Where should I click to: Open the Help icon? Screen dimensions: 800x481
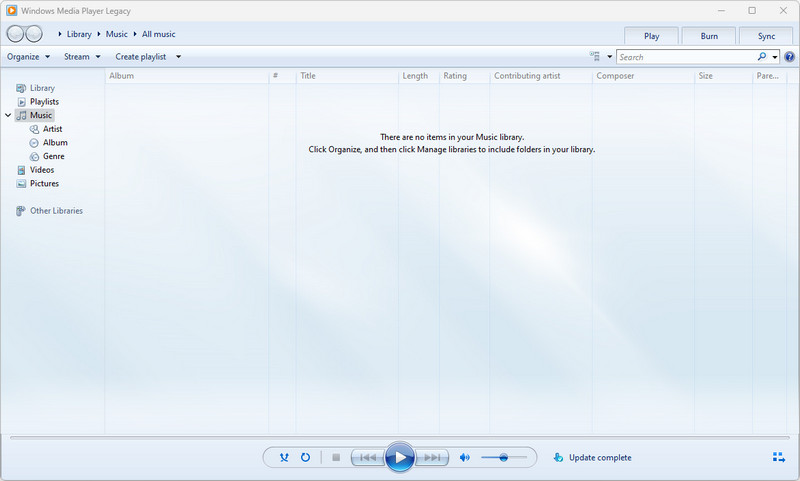tap(789, 57)
